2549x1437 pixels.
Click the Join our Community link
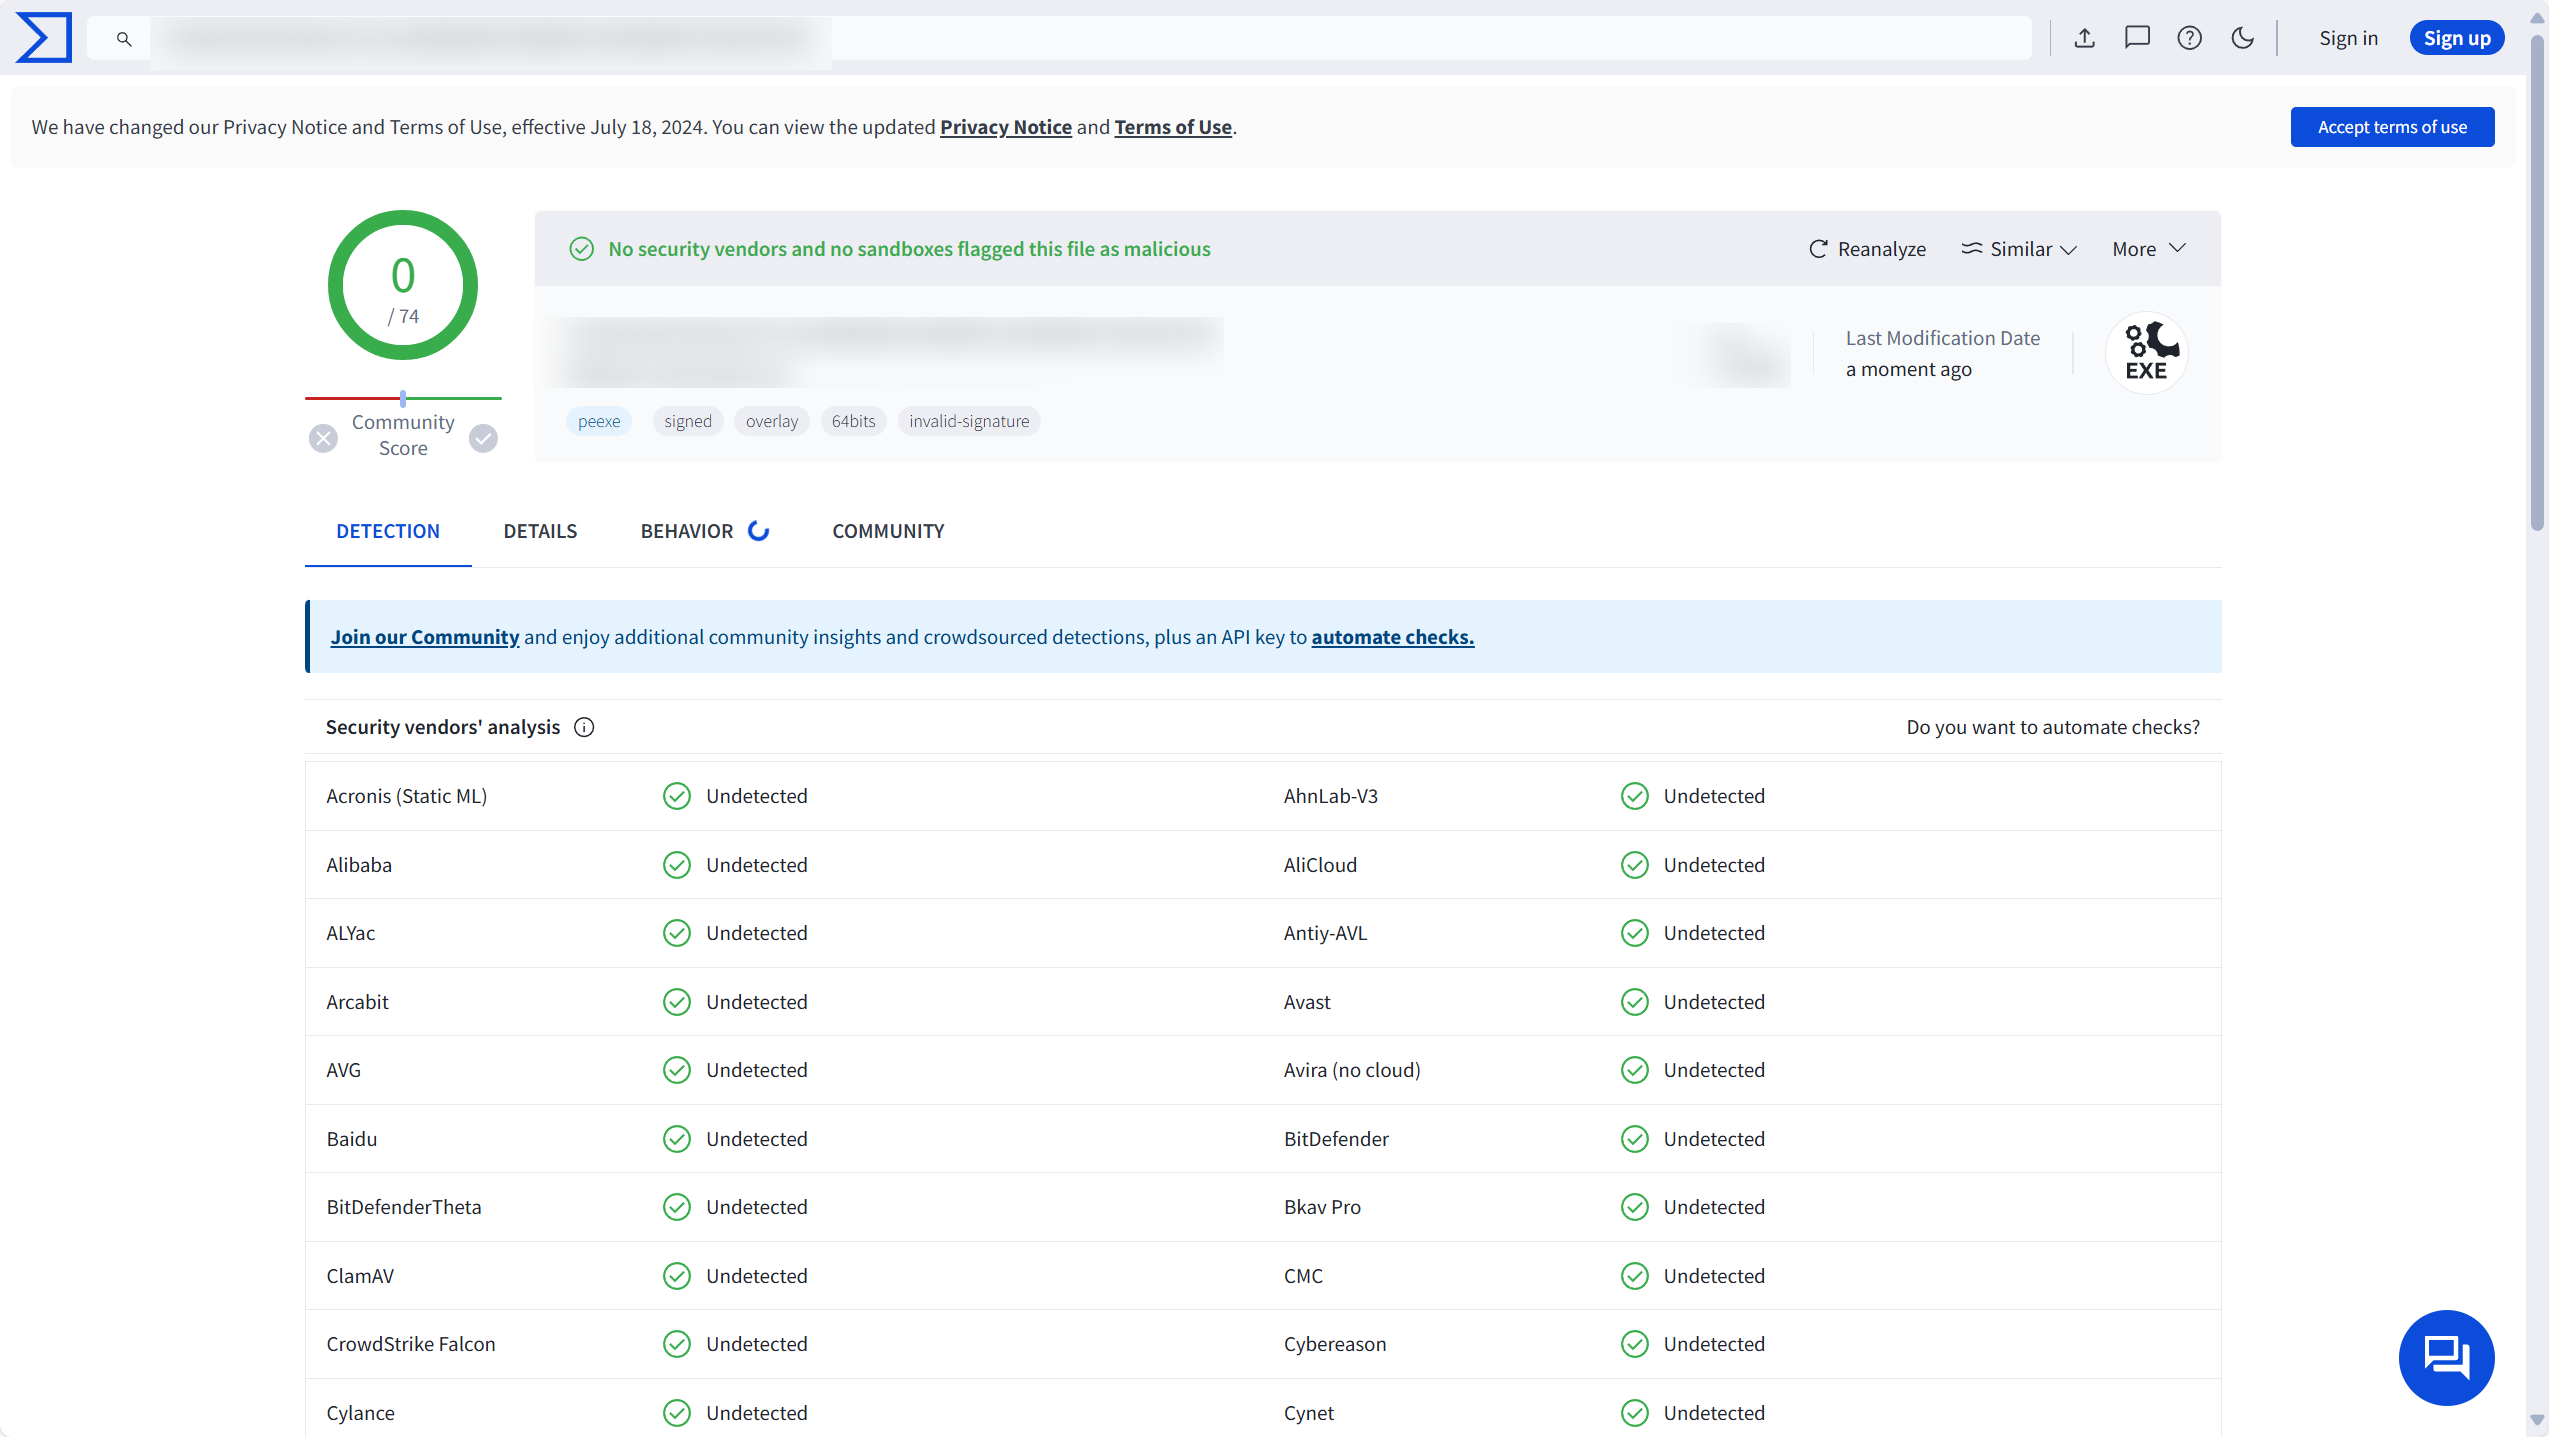[425, 637]
